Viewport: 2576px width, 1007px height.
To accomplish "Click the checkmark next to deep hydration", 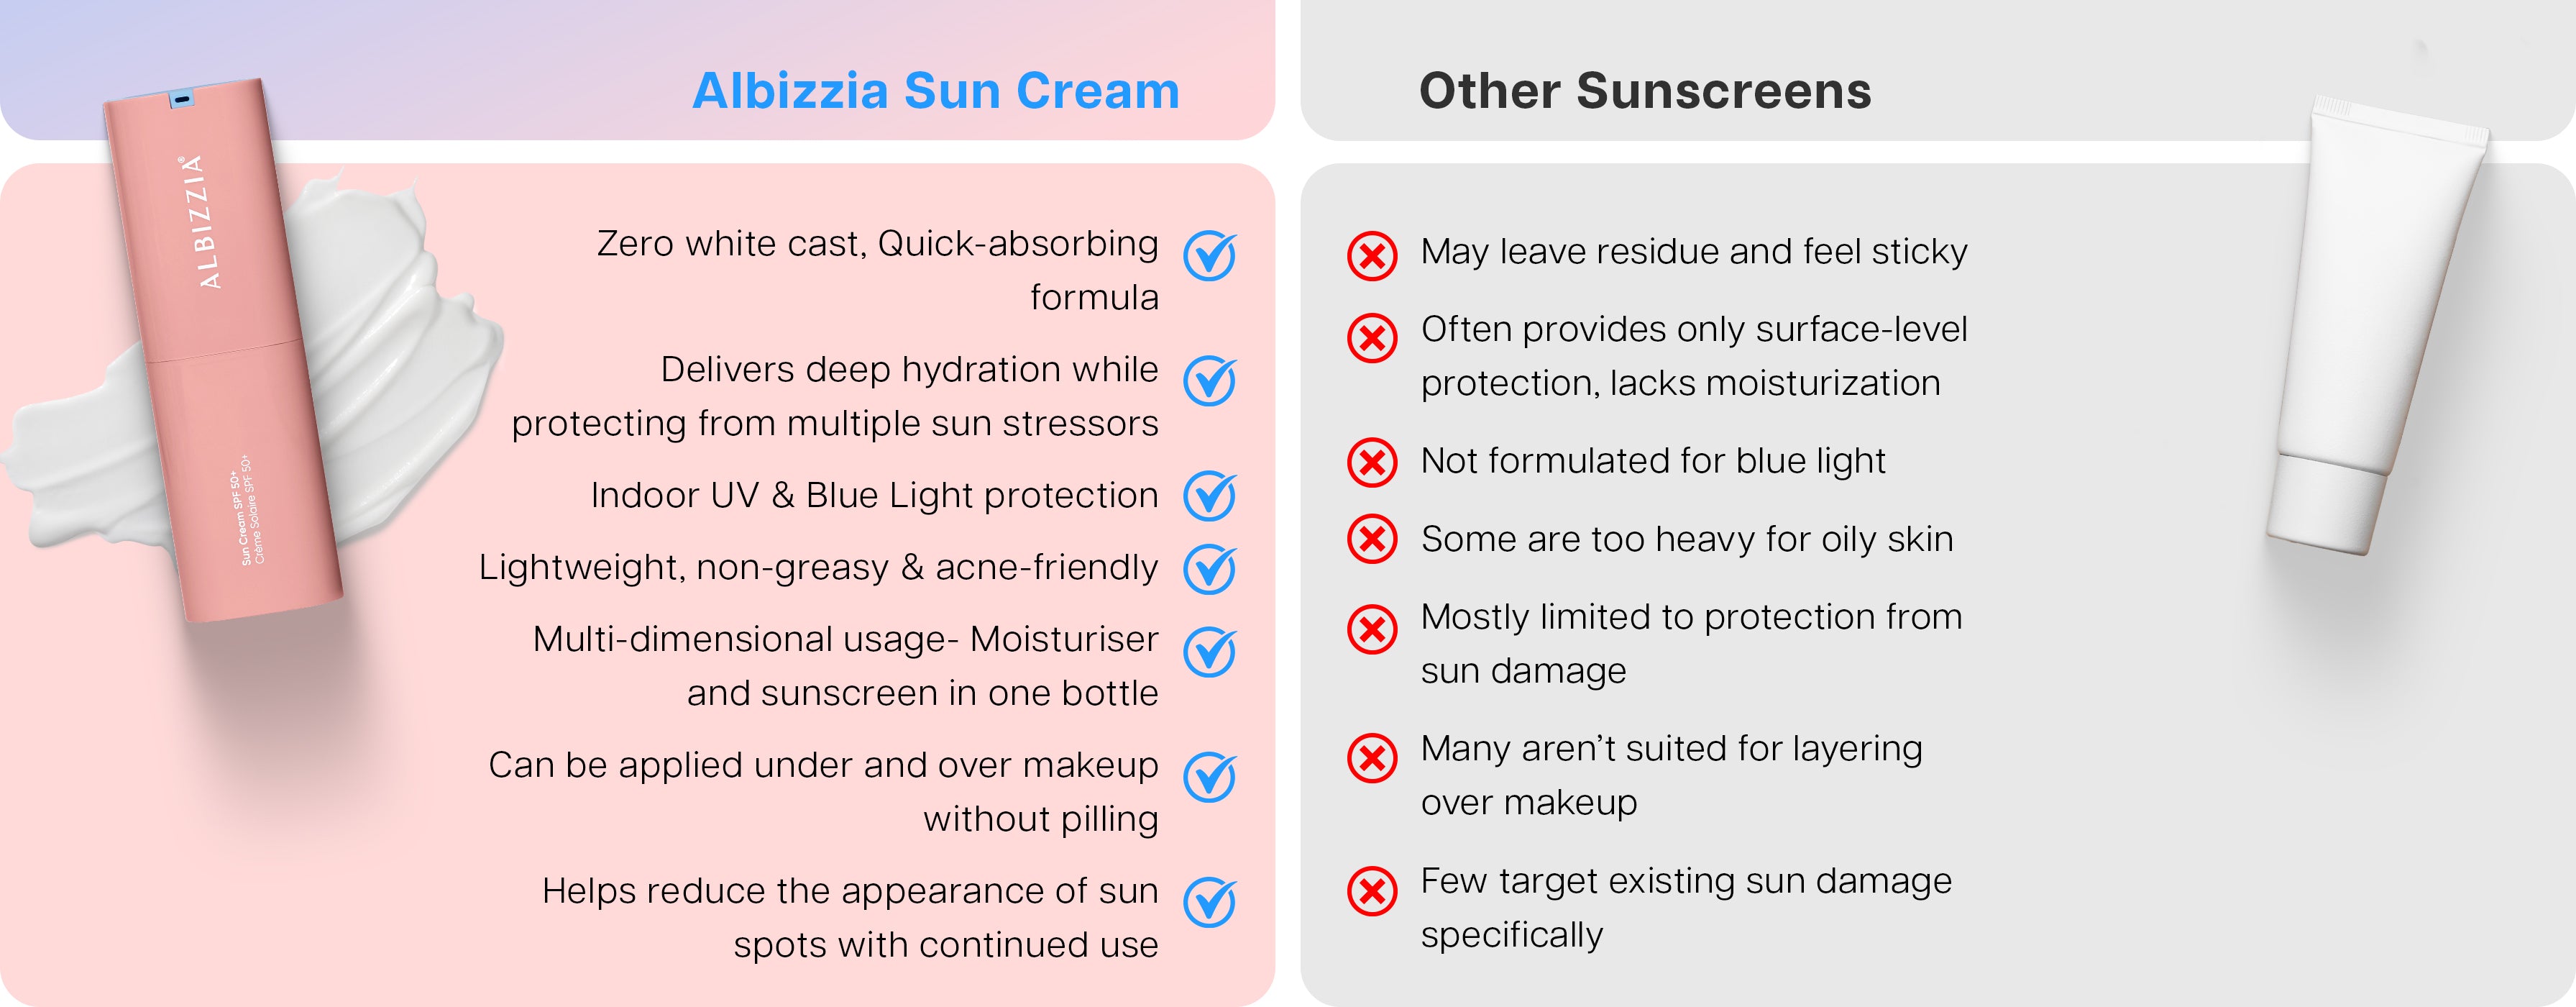I will pyautogui.click(x=1209, y=382).
